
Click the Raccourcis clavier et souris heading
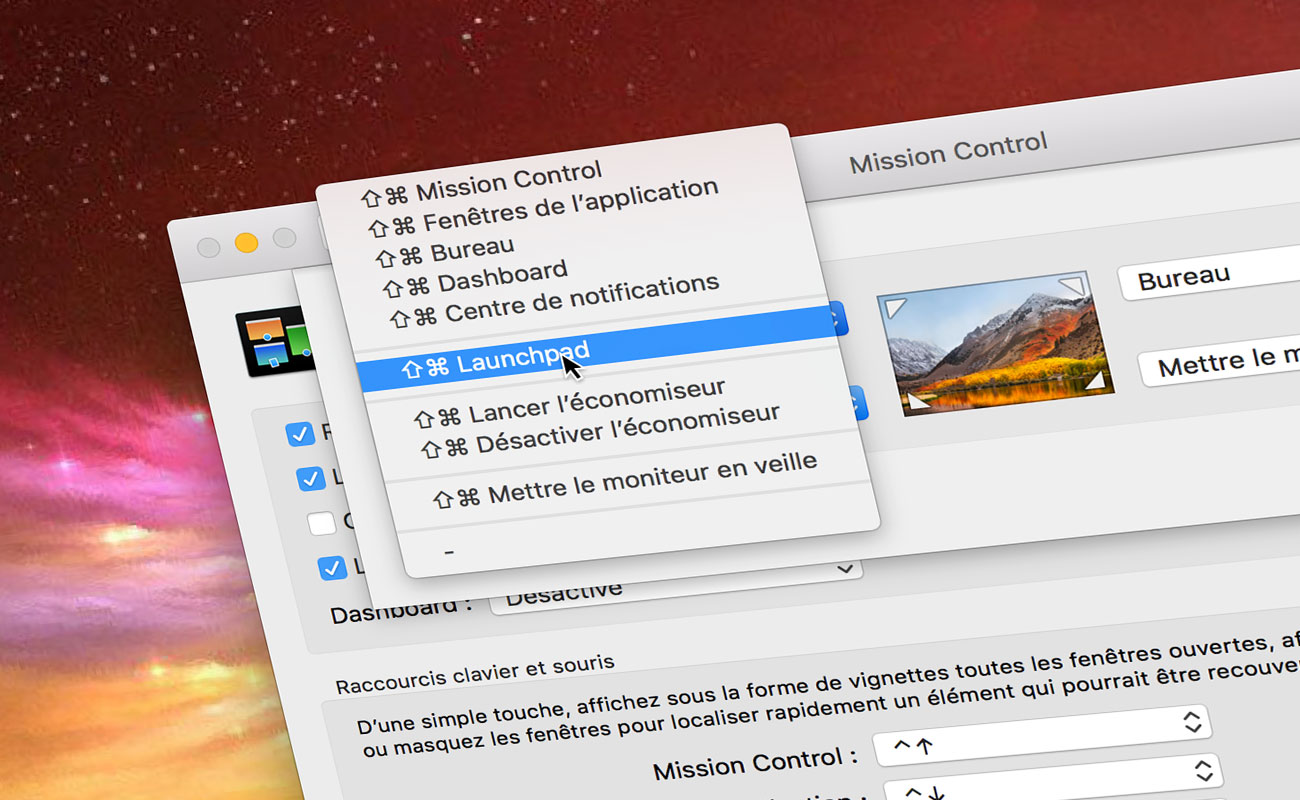pyautogui.click(x=475, y=675)
